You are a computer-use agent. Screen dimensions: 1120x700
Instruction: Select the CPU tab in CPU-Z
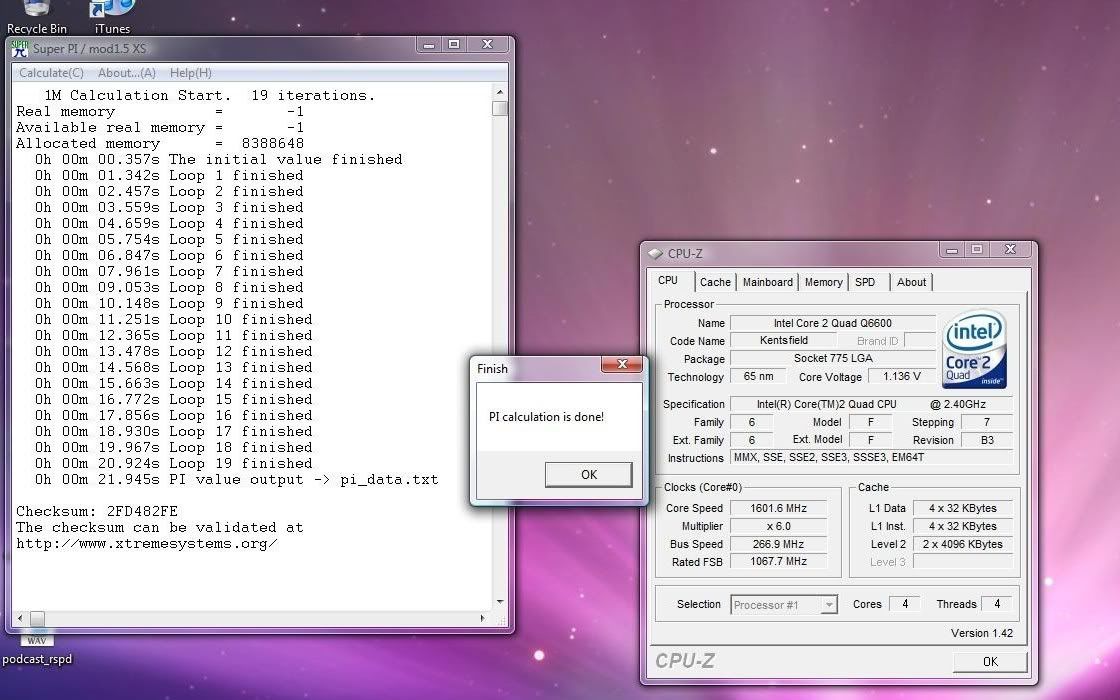coord(669,281)
